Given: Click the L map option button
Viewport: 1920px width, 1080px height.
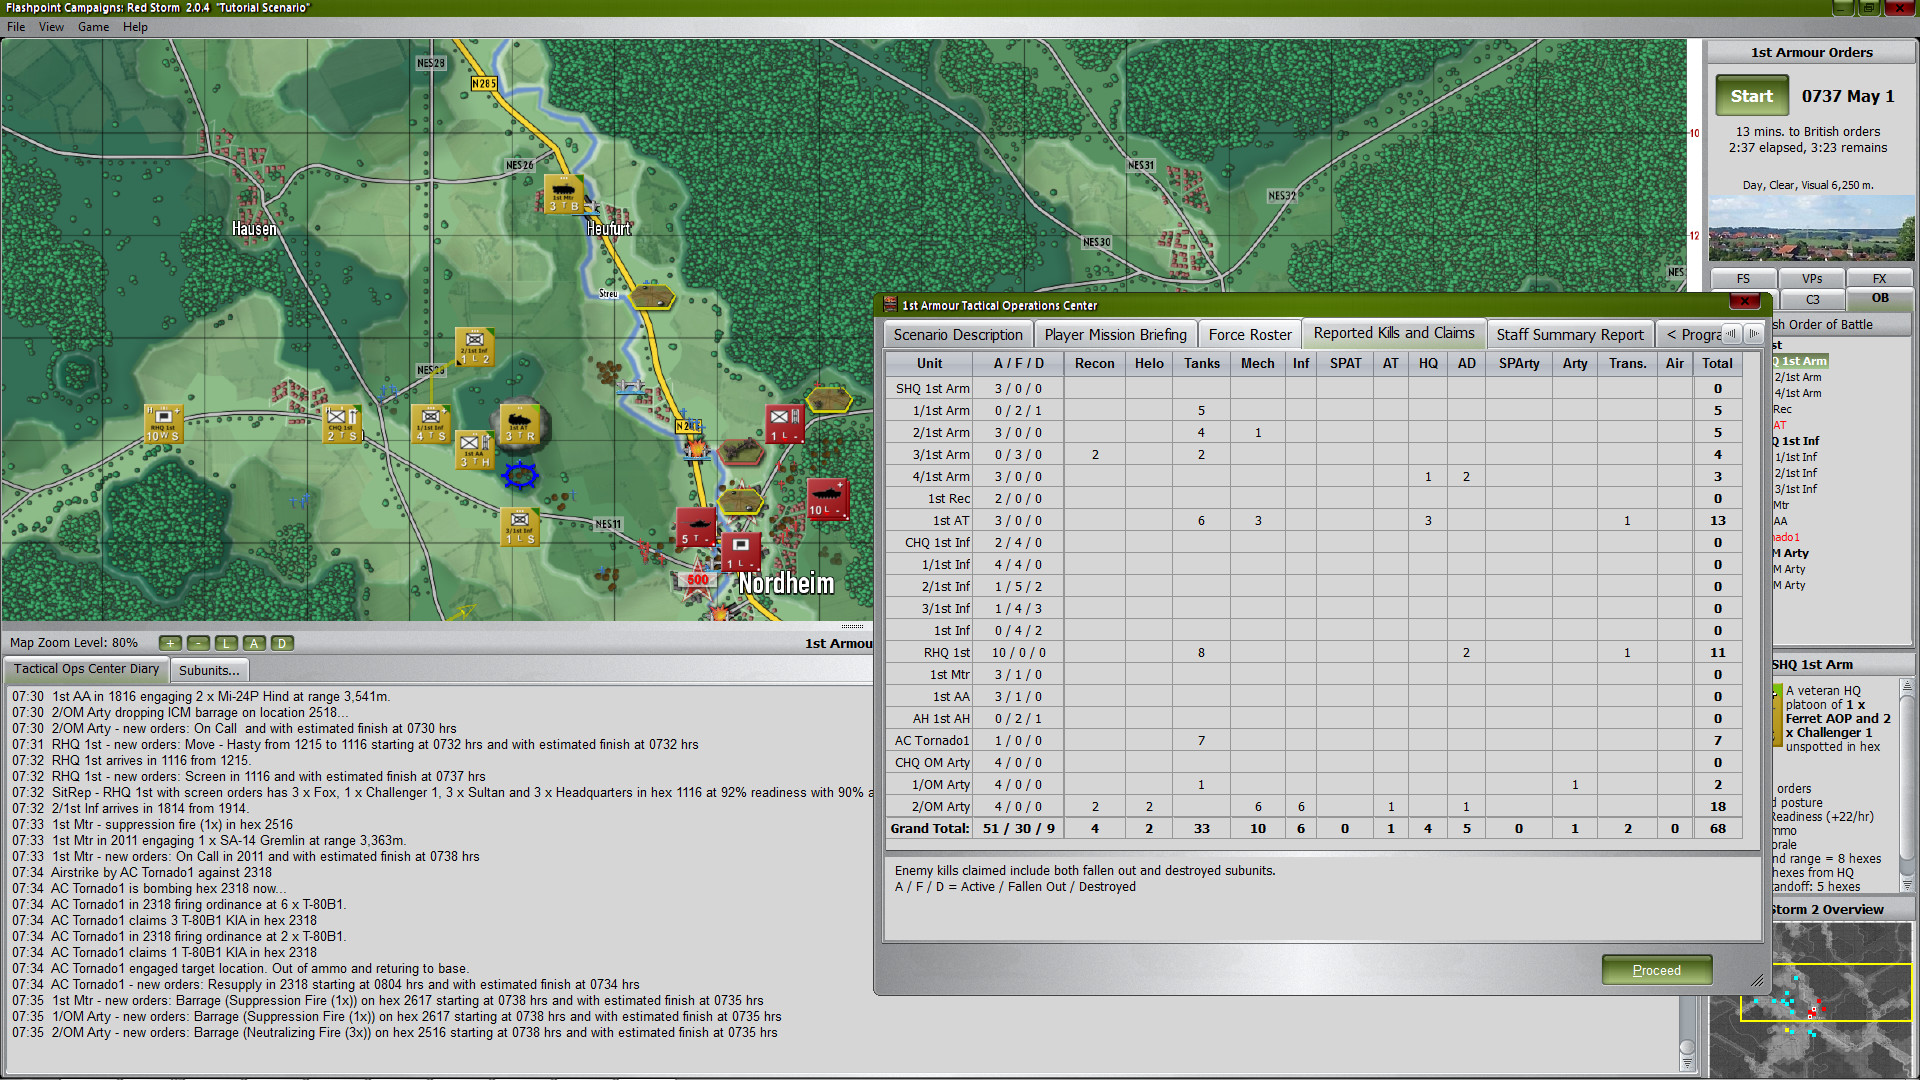Looking at the screenshot, I should click(227, 643).
